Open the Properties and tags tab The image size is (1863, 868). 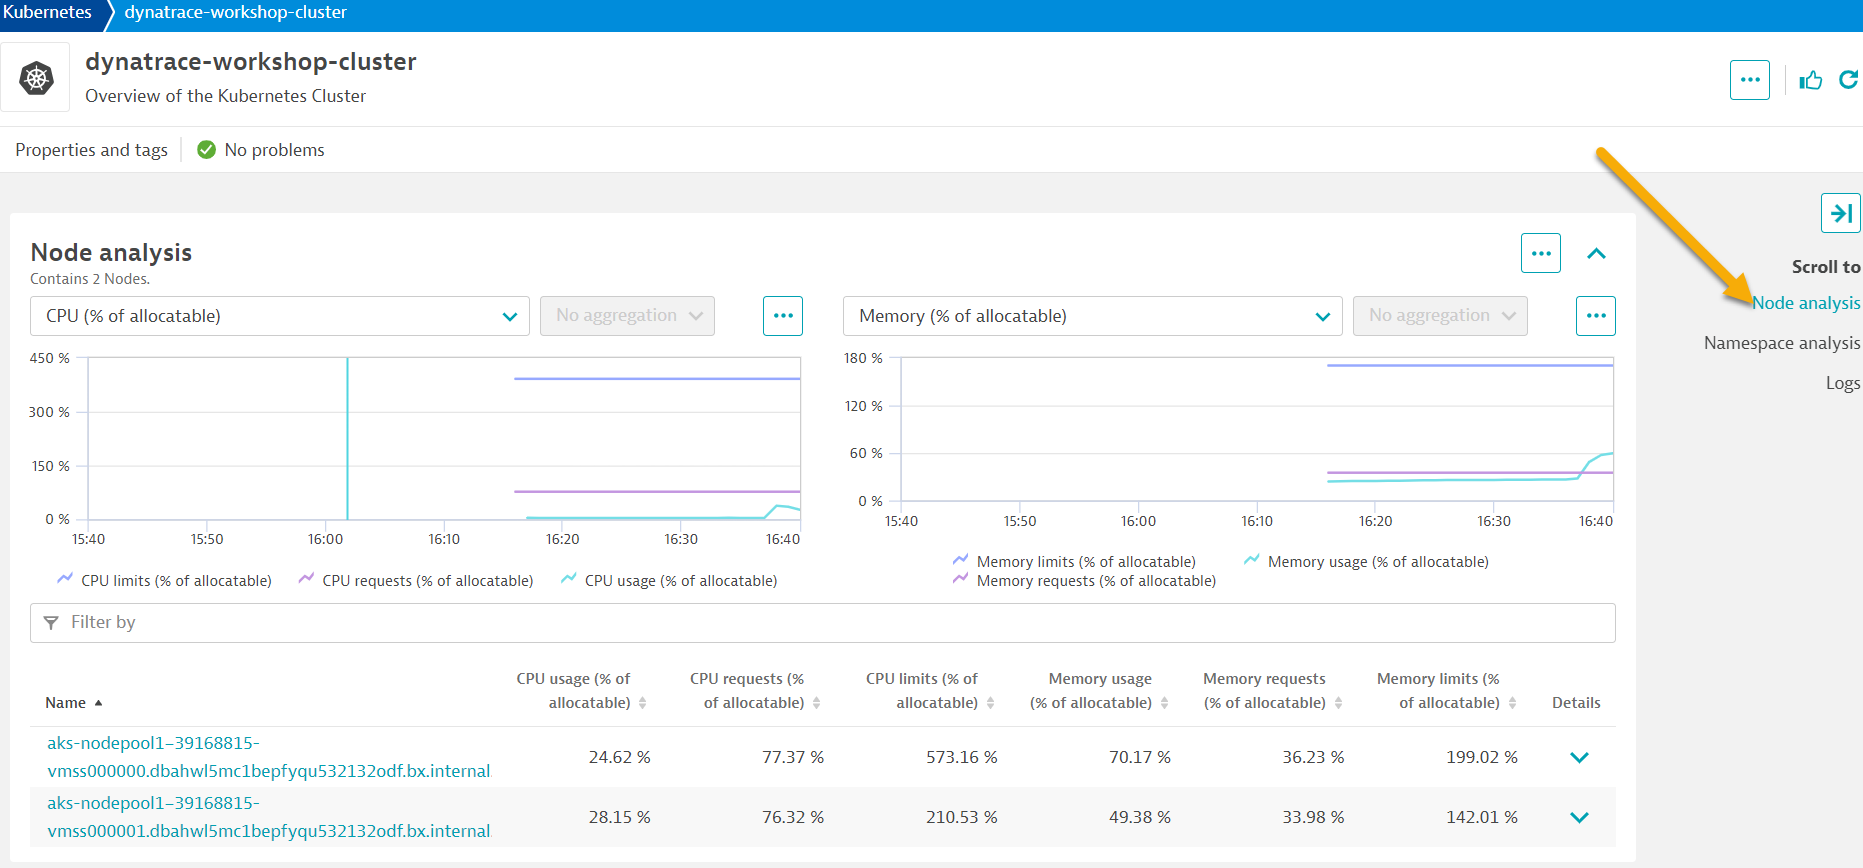(91, 150)
